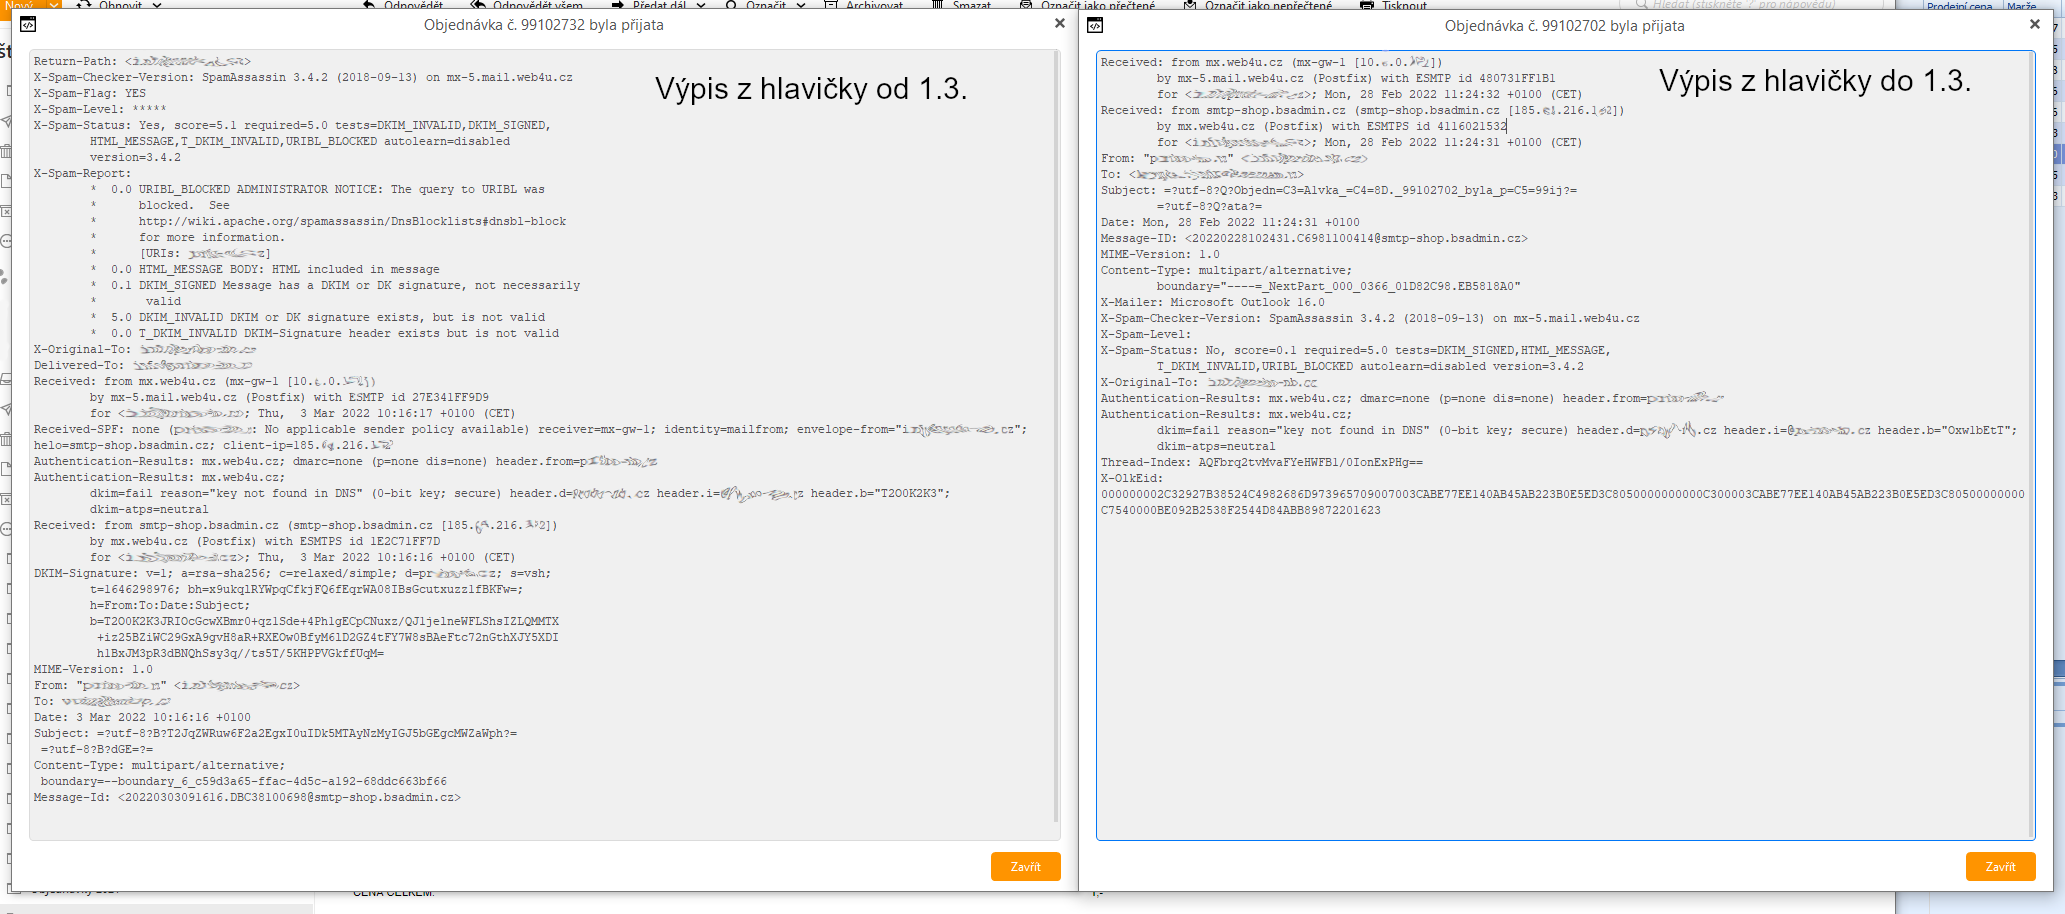Close the 99102732 header dialog with X

[1060, 23]
